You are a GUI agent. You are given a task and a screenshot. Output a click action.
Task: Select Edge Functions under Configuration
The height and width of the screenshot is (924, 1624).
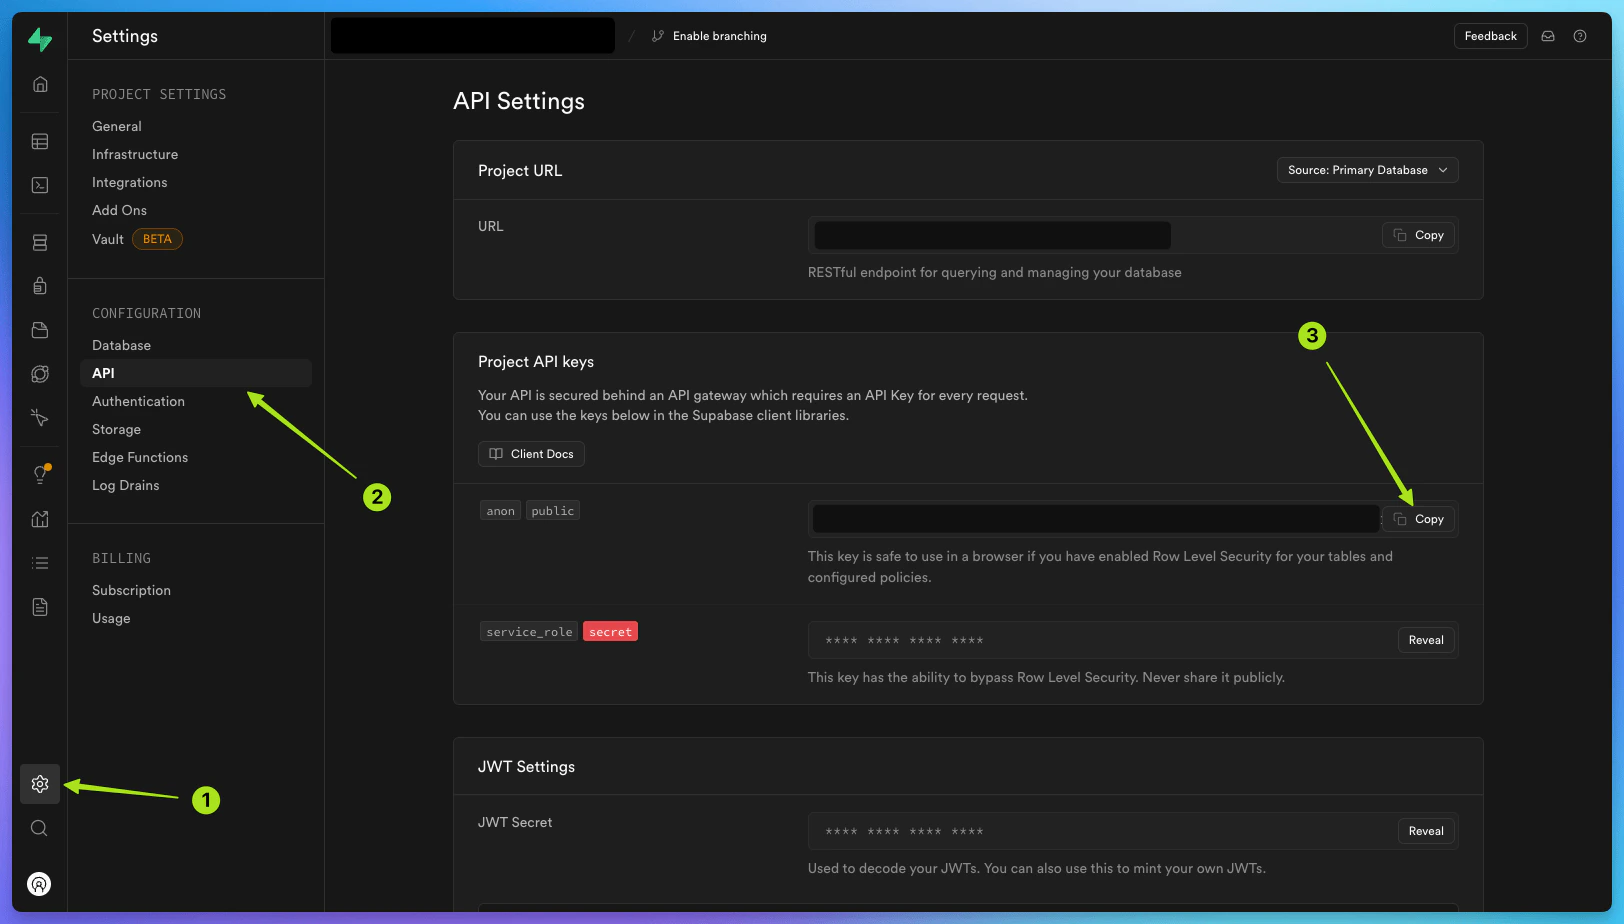coord(139,457)
